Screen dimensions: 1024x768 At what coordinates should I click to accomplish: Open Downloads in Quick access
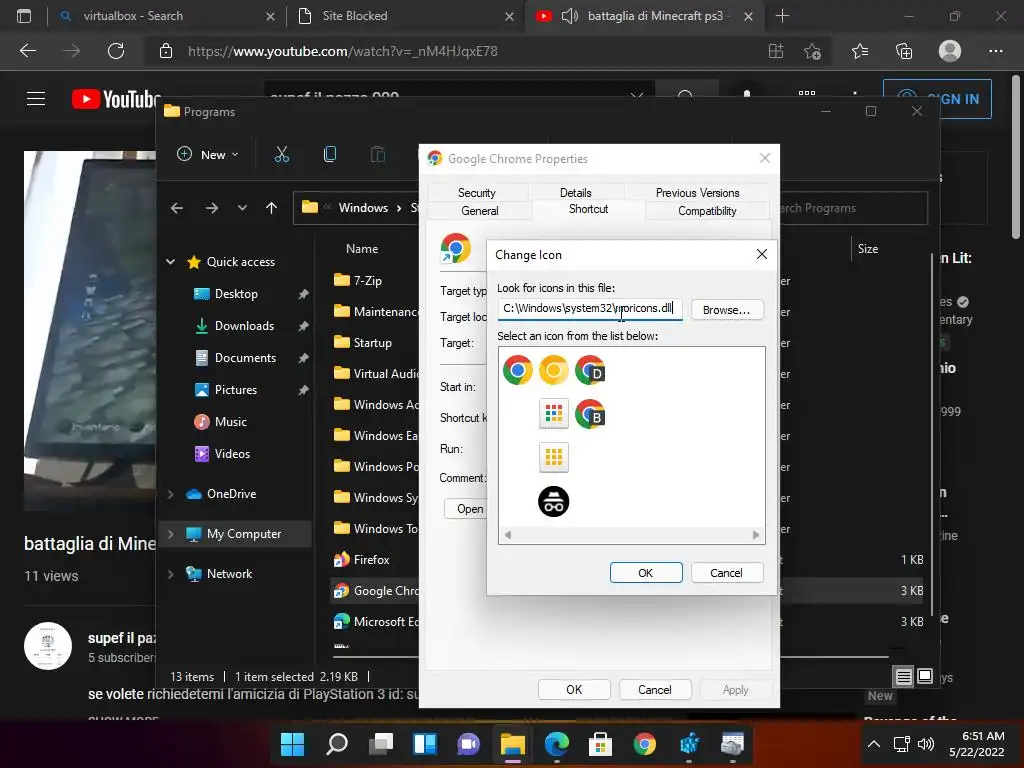click(x=244, y=326)
